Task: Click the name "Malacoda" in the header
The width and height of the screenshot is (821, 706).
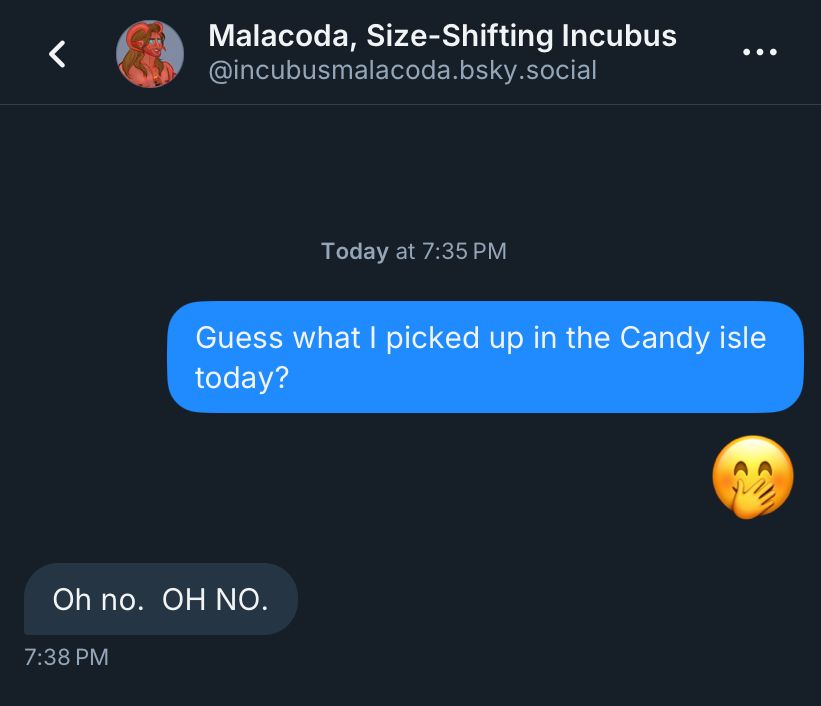Action: click(x=278, y=37)
